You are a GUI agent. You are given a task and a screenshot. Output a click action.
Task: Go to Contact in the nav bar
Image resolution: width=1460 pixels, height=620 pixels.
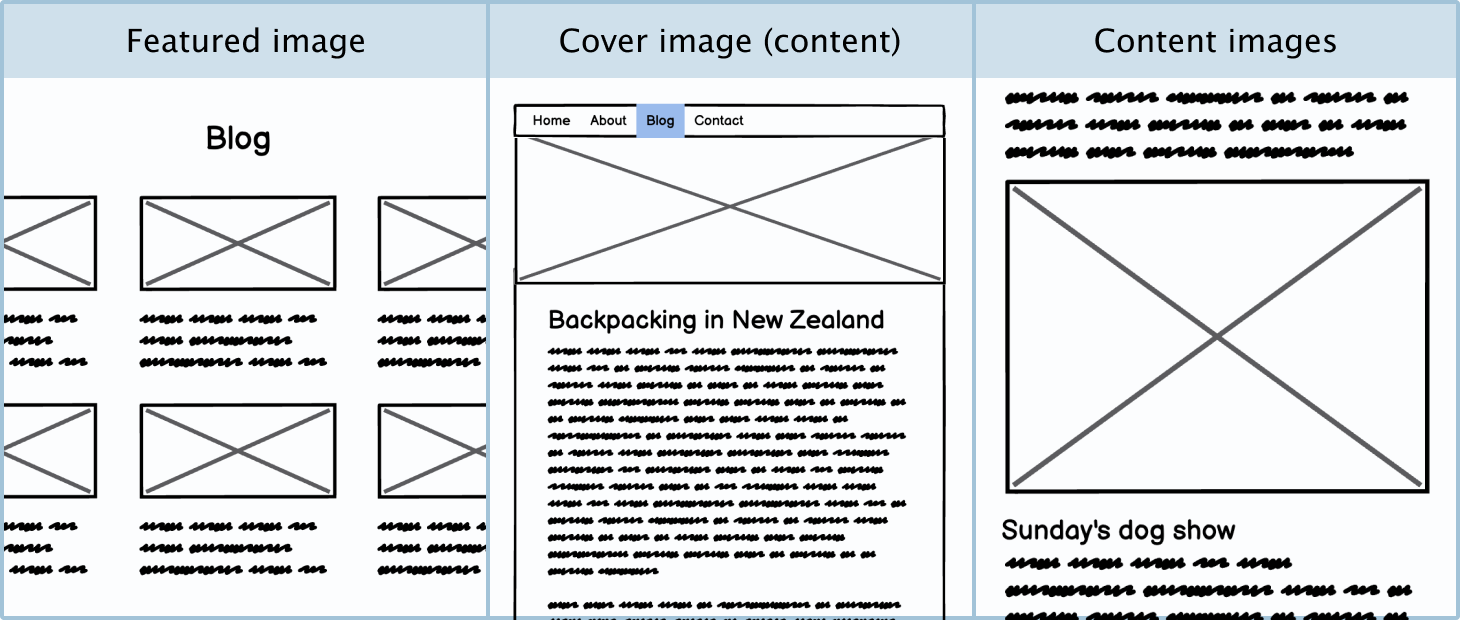[719, 121]
